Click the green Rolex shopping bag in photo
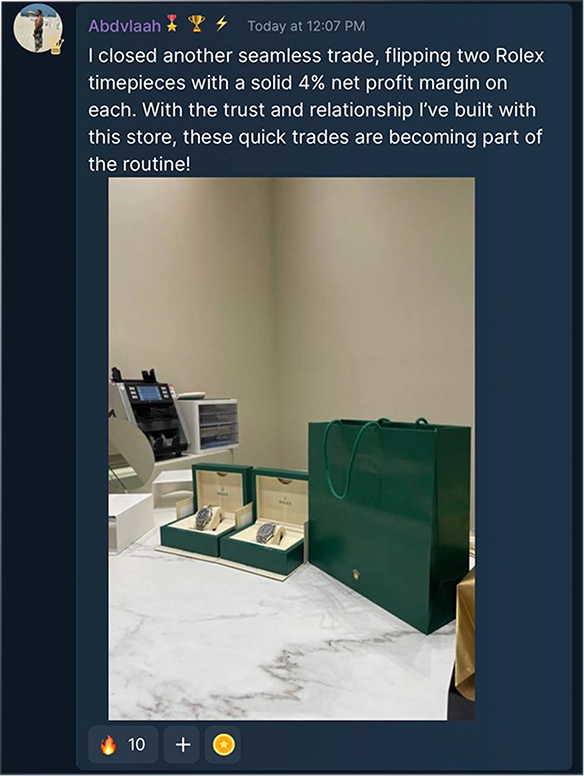Screen dimensions: 584x776 [389, 525]
